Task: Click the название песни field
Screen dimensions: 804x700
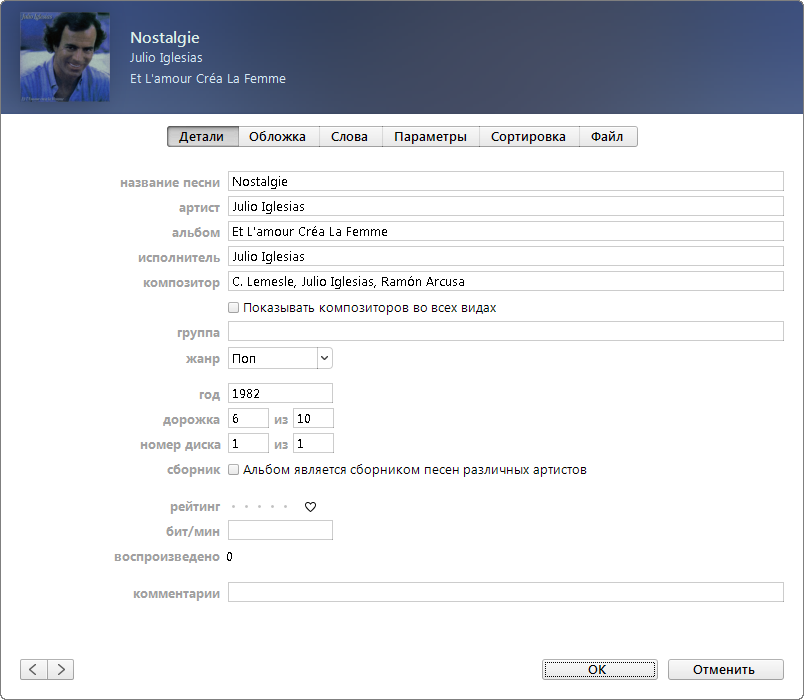Action: pos(505,182)
